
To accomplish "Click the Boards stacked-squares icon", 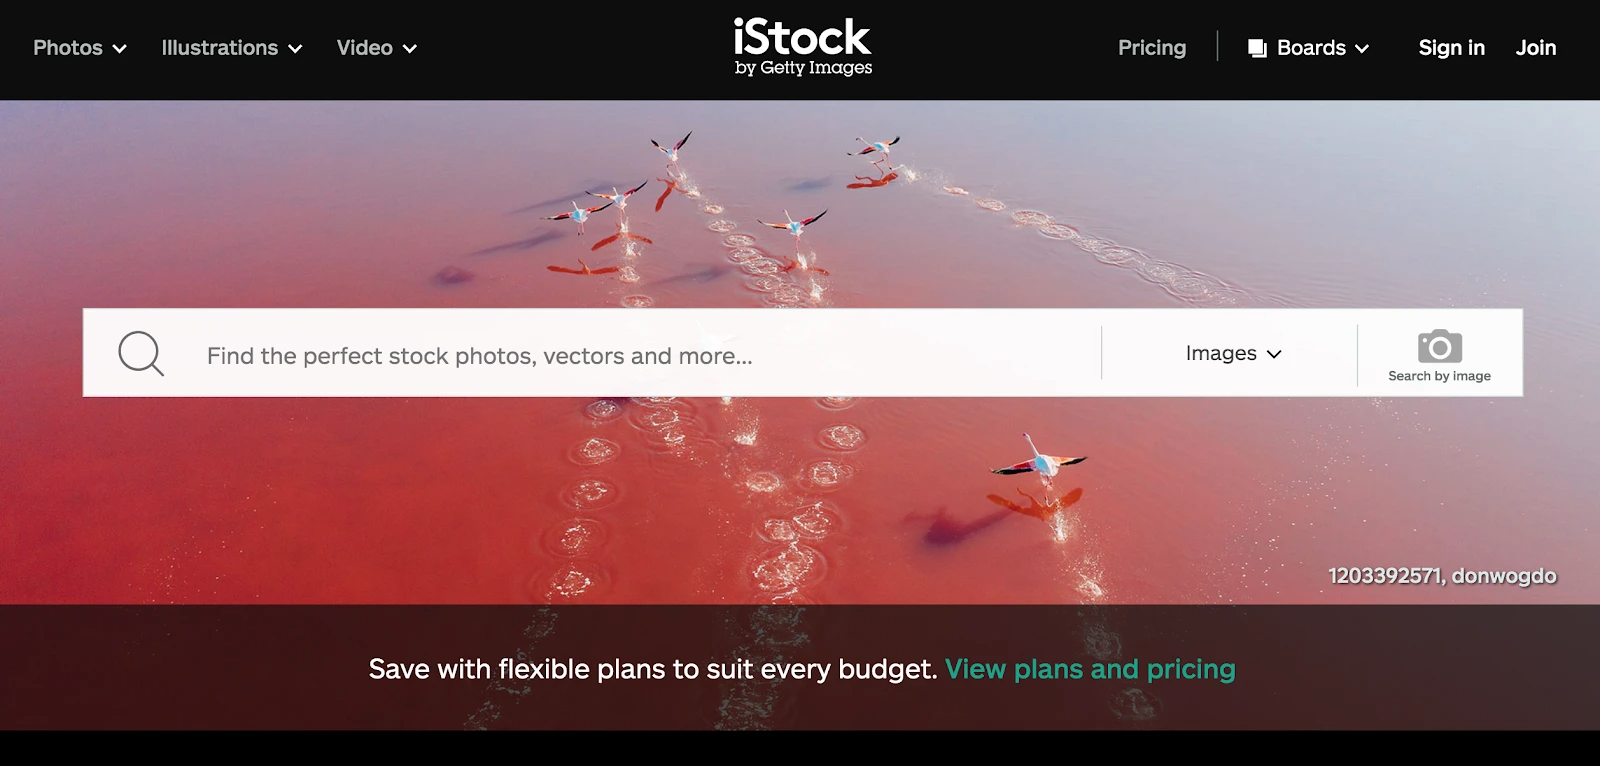I will pos(1257,48).
